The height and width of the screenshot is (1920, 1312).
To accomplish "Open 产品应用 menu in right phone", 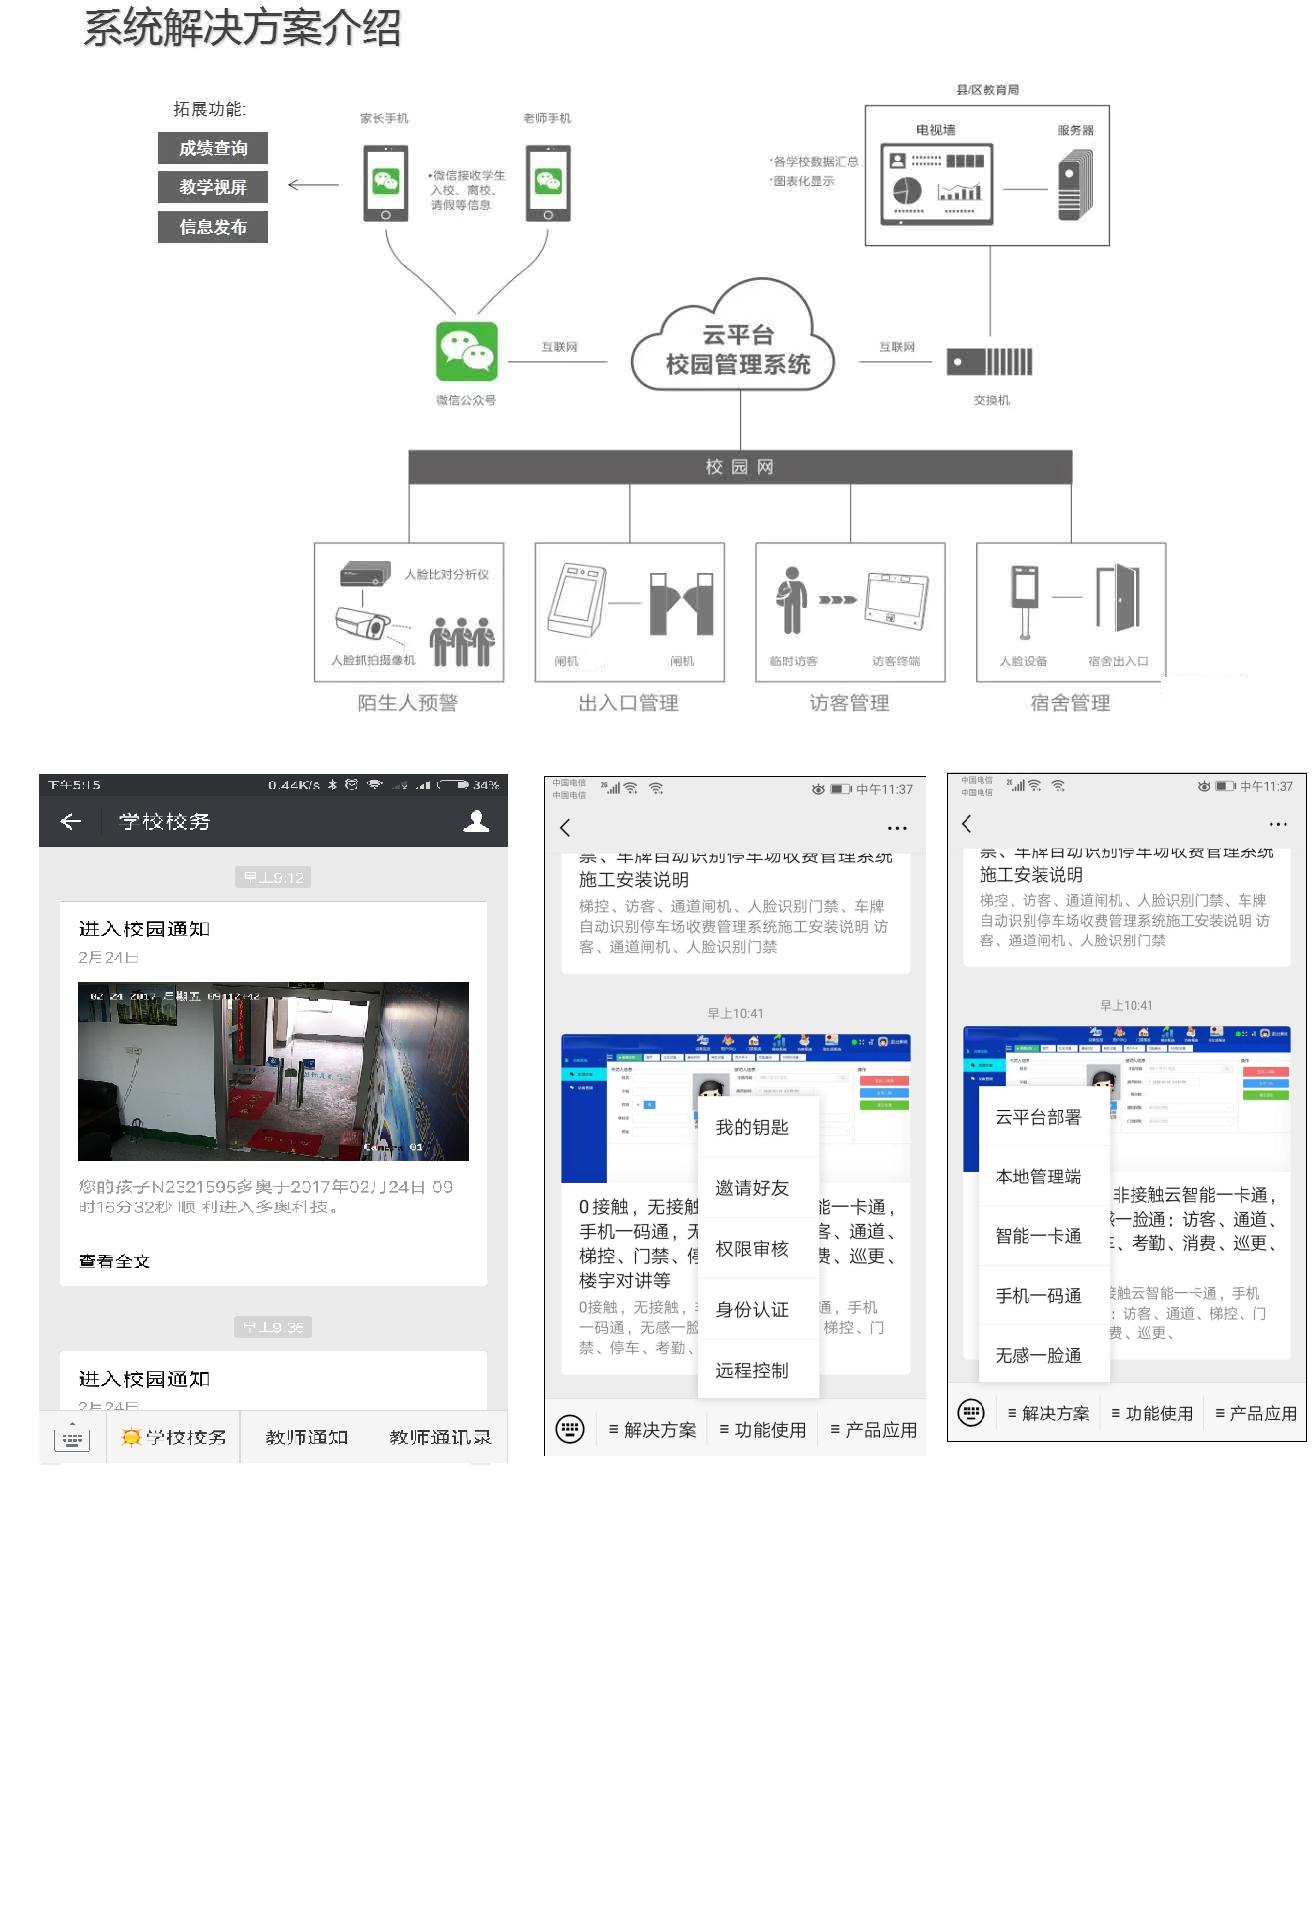I will 1255,1413.
